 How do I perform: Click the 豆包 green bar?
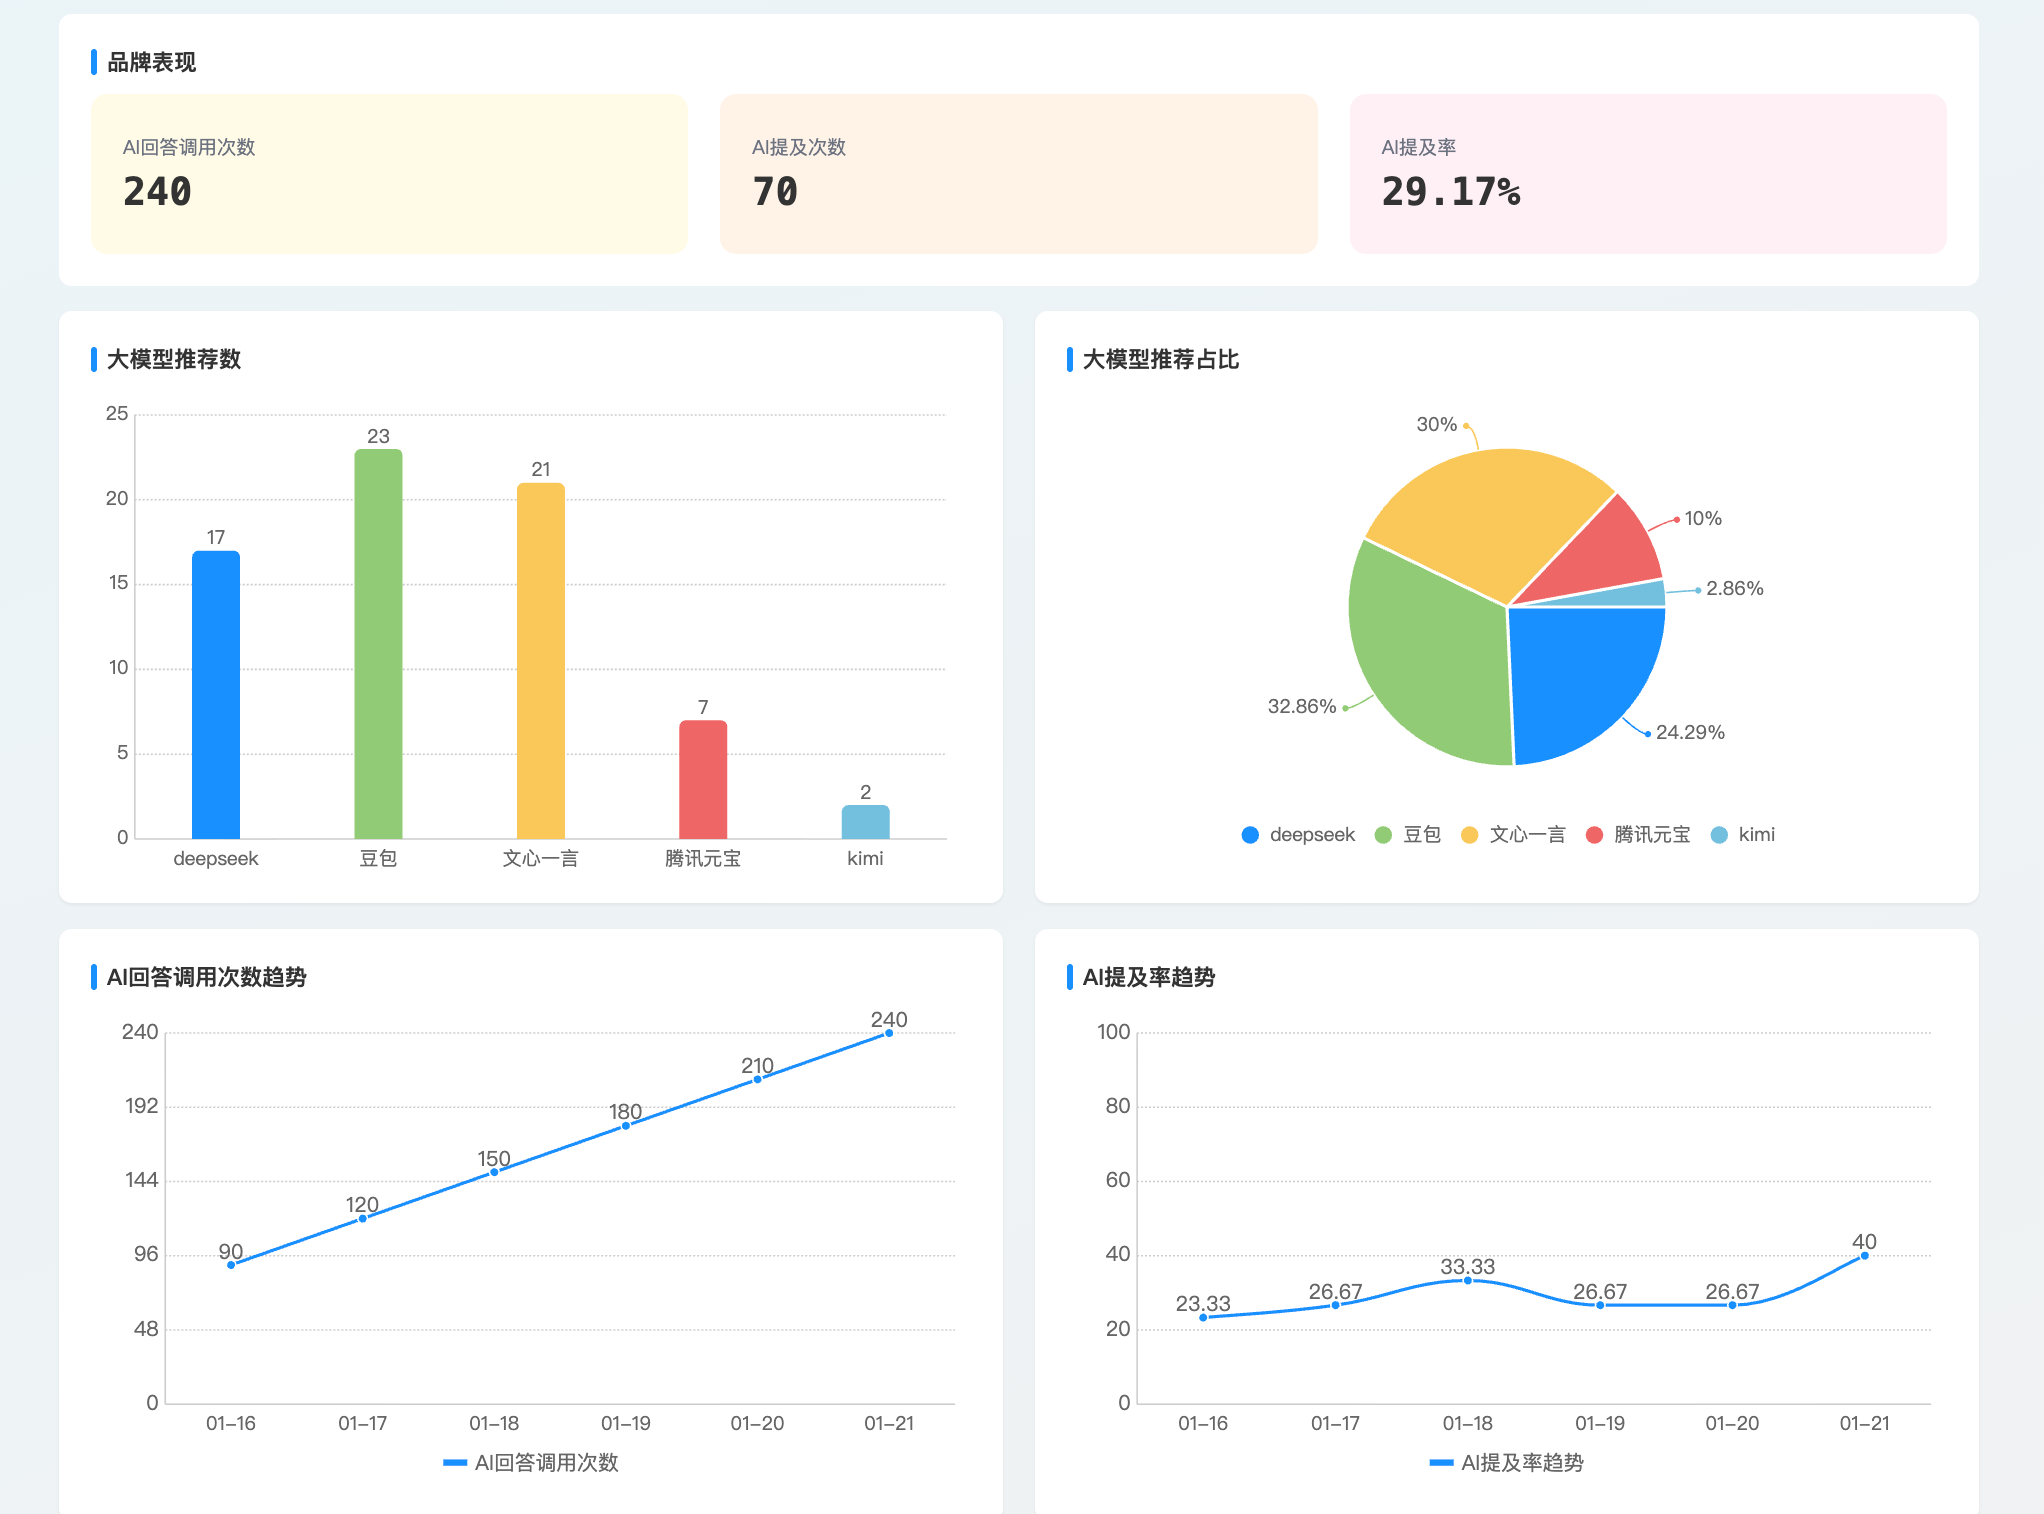378,644
